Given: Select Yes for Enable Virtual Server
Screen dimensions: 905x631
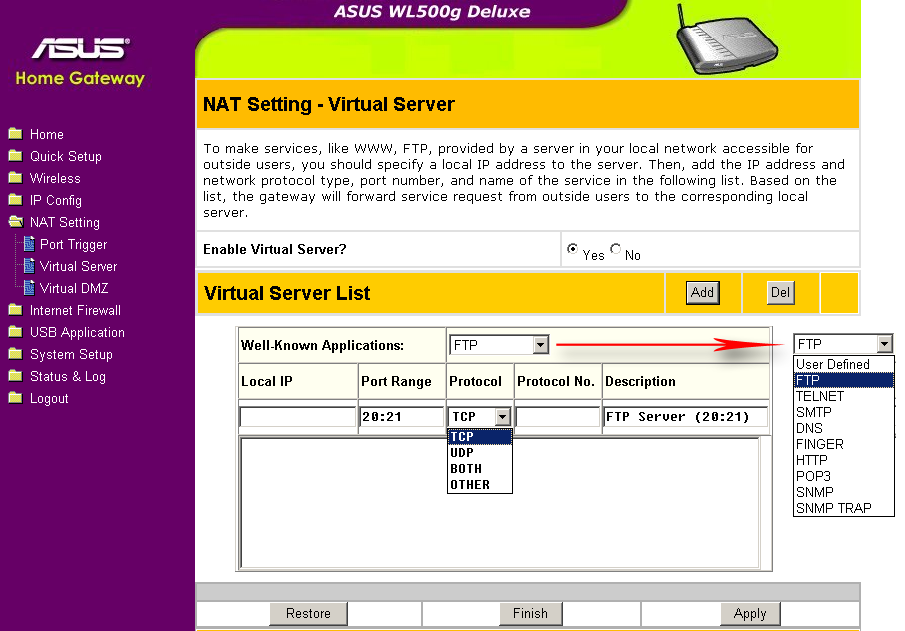Looking at the screenshot, I should [x=572, y=249].
